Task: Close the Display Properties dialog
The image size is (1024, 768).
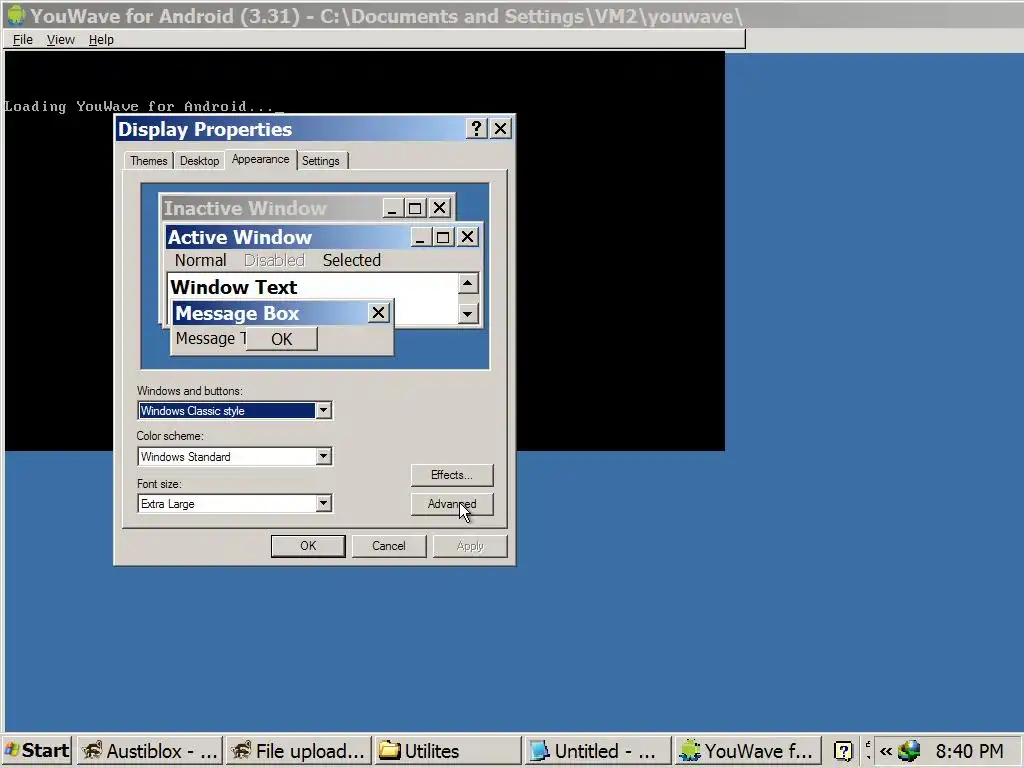Action: [500, 129]
